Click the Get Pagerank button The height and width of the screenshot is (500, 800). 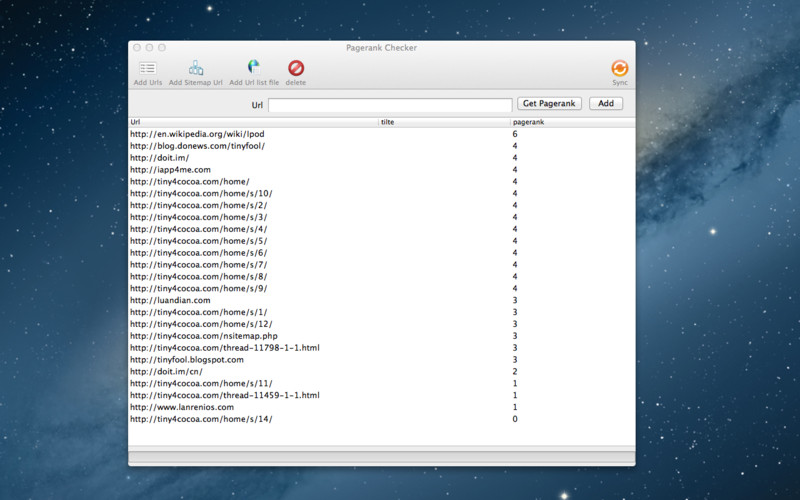point(549,104)
